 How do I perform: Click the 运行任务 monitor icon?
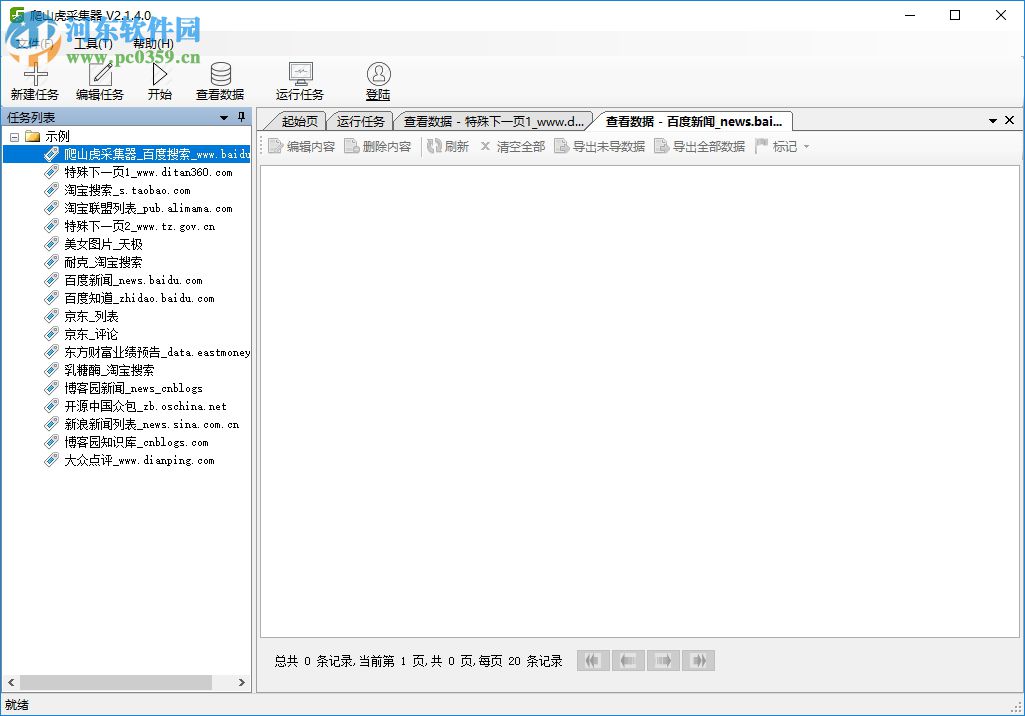tap(300, 74)
